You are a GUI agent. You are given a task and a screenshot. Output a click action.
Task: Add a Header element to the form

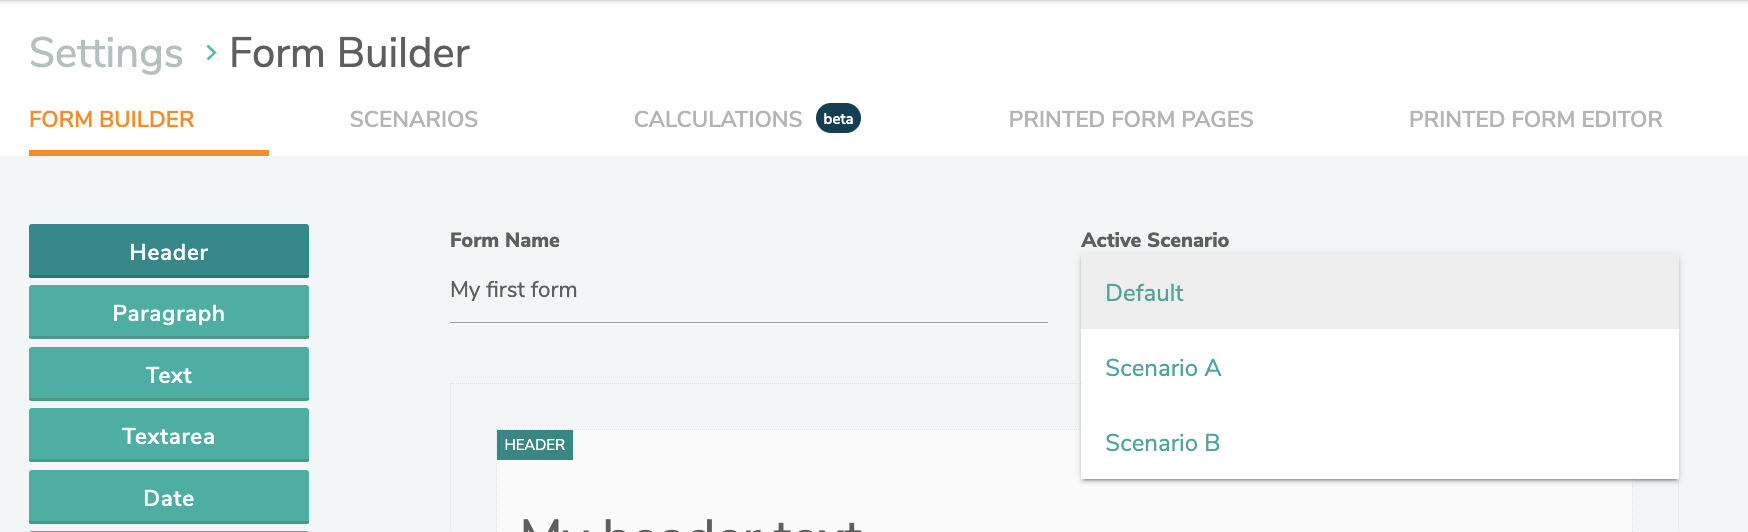[169, 251]
